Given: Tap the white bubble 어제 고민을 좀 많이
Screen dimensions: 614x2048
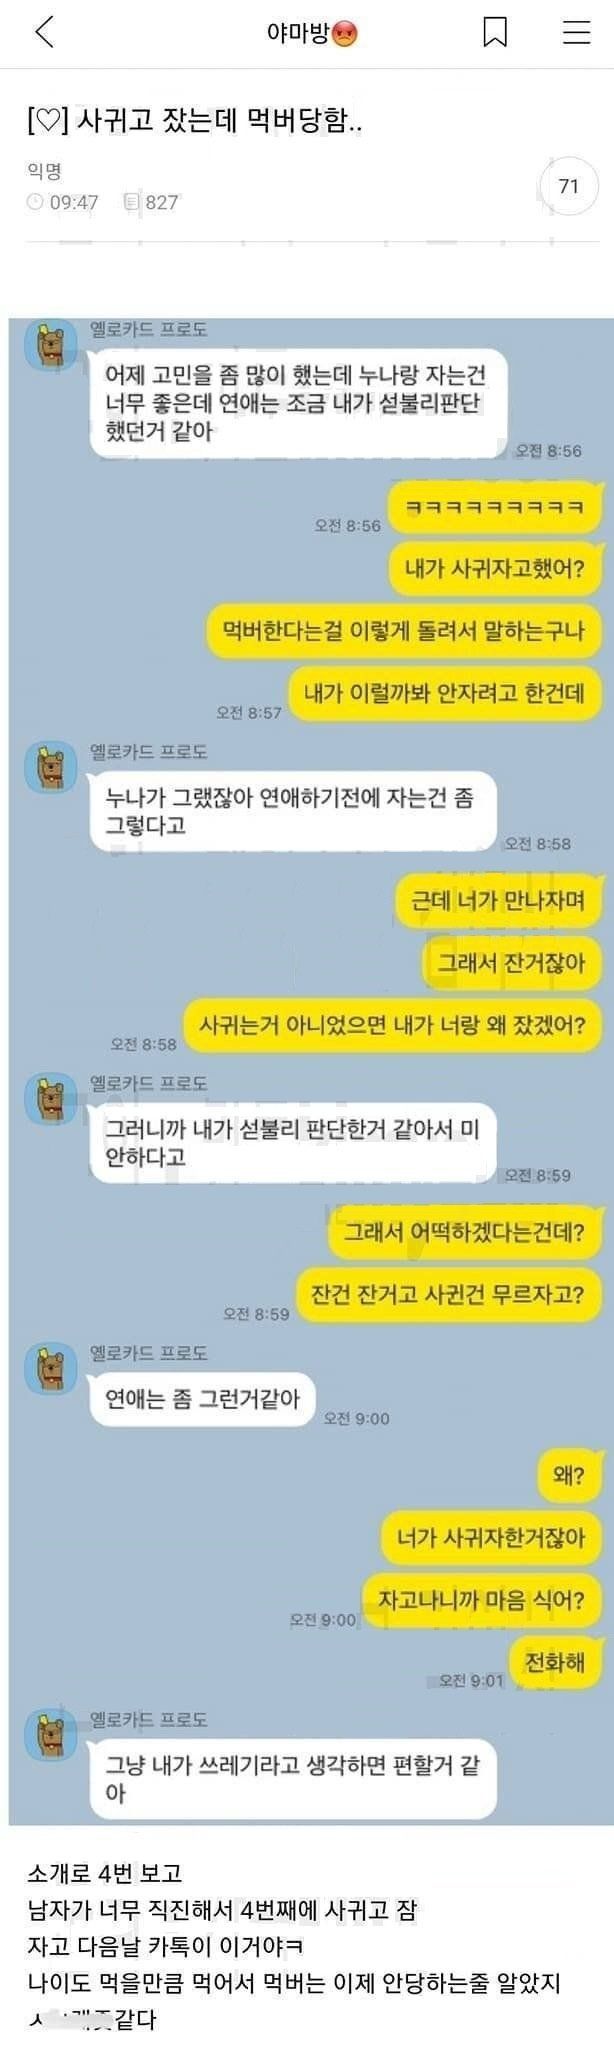Looking at the screenshot, I should tap(297, 403).
